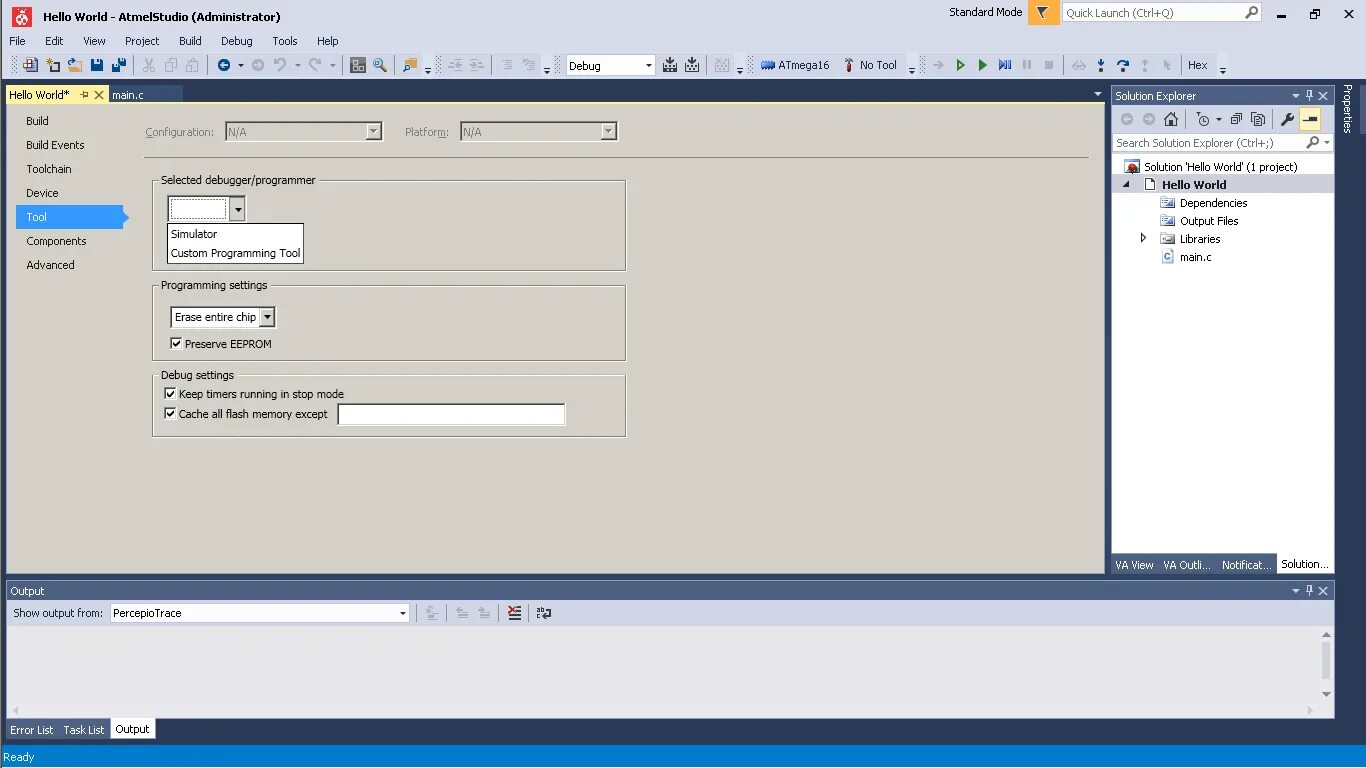Toggle Cache all flash memory except checkbox

pos(170,413)
